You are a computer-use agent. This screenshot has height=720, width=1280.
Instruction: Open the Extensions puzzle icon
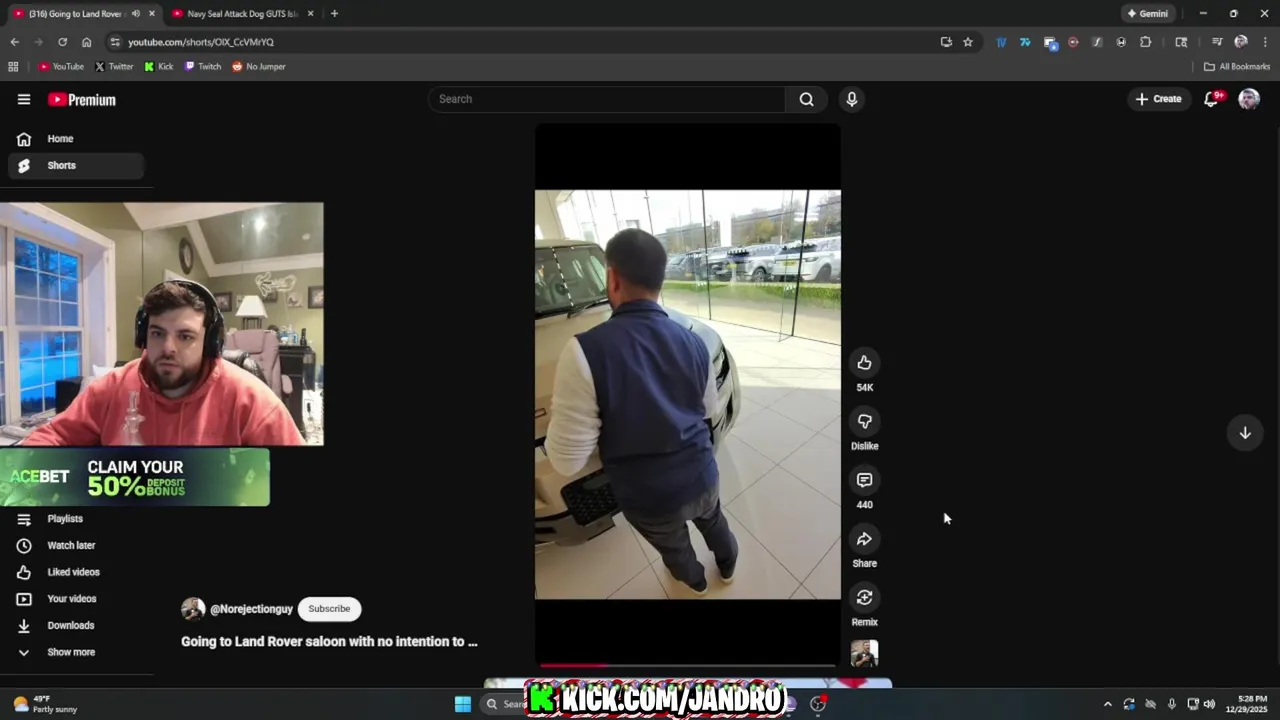pos(1146,42)
